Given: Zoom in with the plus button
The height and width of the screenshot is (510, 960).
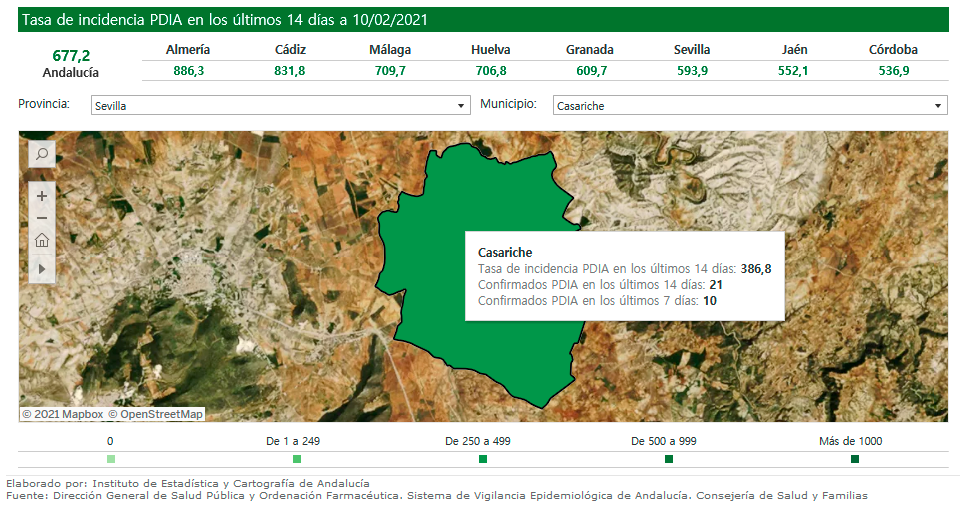Looking at the screenshot, I should [42, 196].
